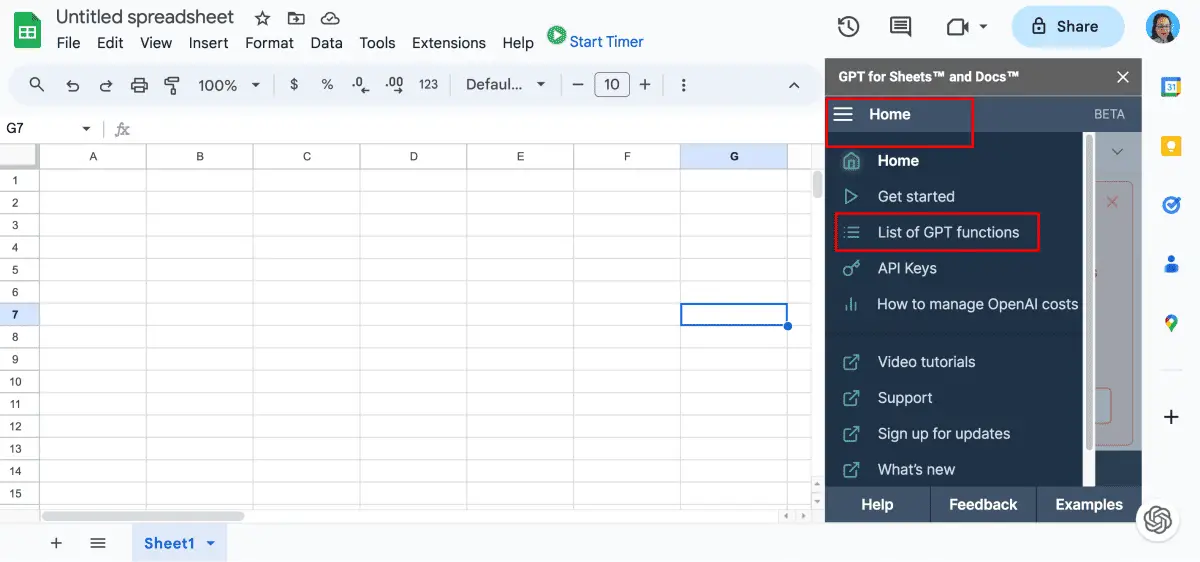Redo the last action
Viewport: 1200px width, 562px height.
(105, 85)
